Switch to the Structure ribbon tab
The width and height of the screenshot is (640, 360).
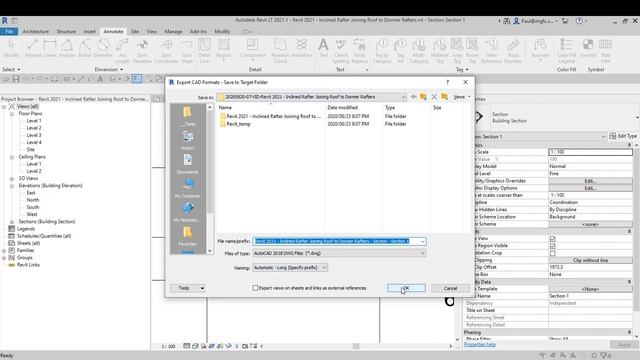[x=66, y=31]
